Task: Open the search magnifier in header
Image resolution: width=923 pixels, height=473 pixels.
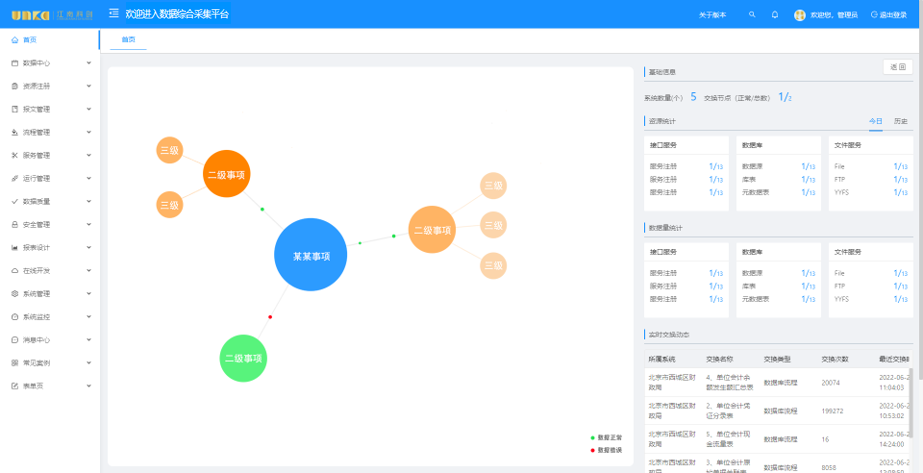Action: pos(752,15)
